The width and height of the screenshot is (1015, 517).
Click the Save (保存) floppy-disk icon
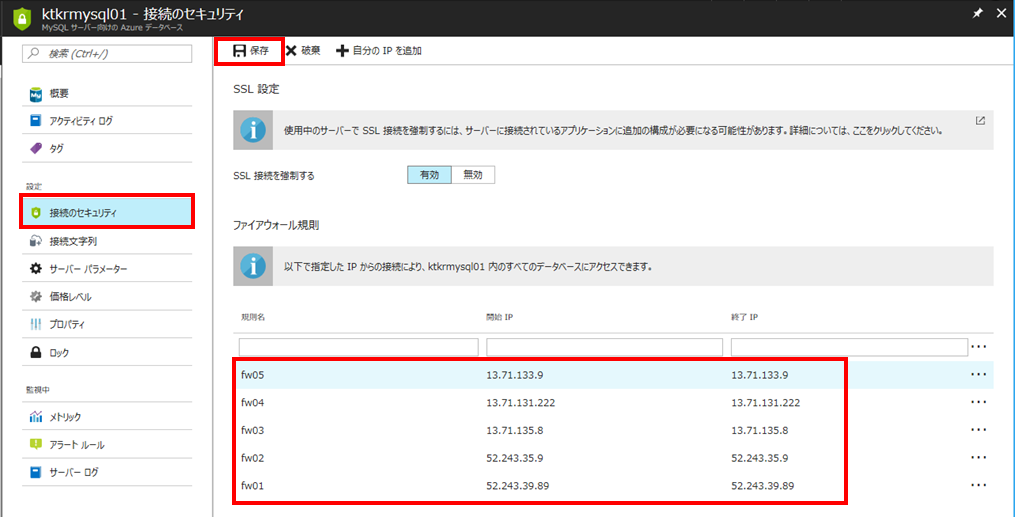click(x=240, y=51)
